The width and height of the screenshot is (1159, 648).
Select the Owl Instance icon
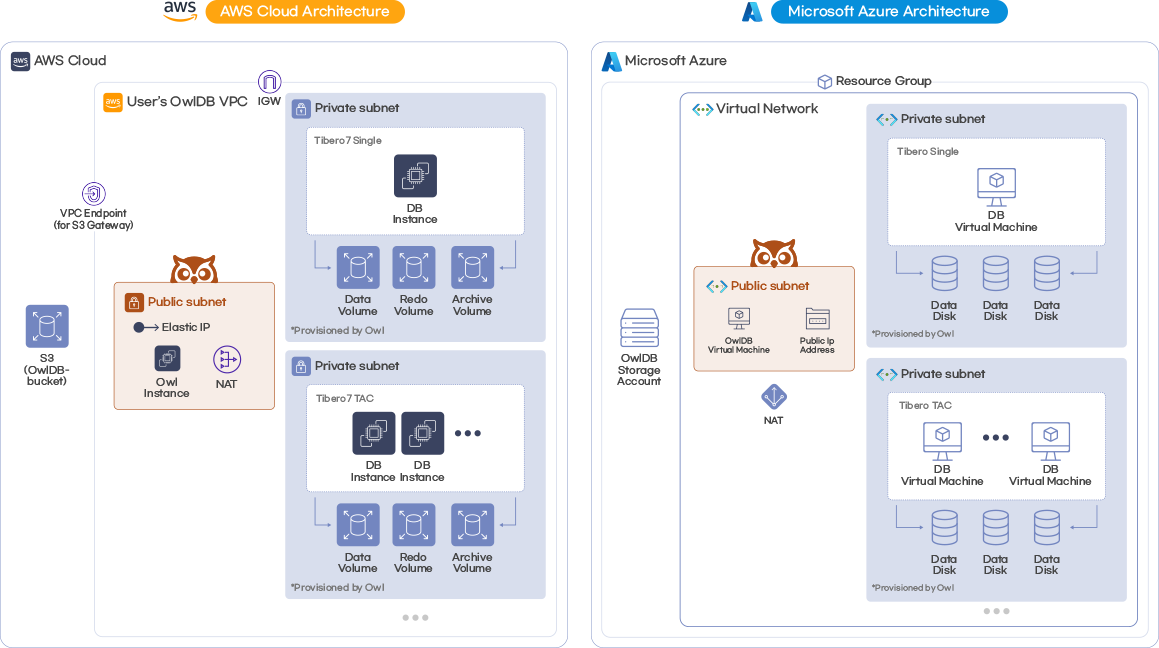167,358
